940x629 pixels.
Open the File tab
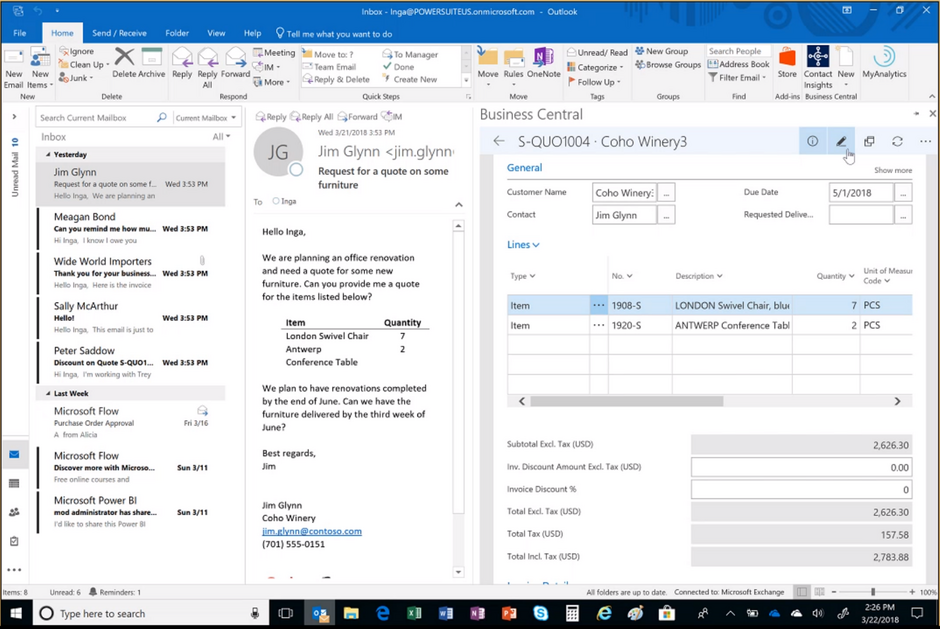20,33
